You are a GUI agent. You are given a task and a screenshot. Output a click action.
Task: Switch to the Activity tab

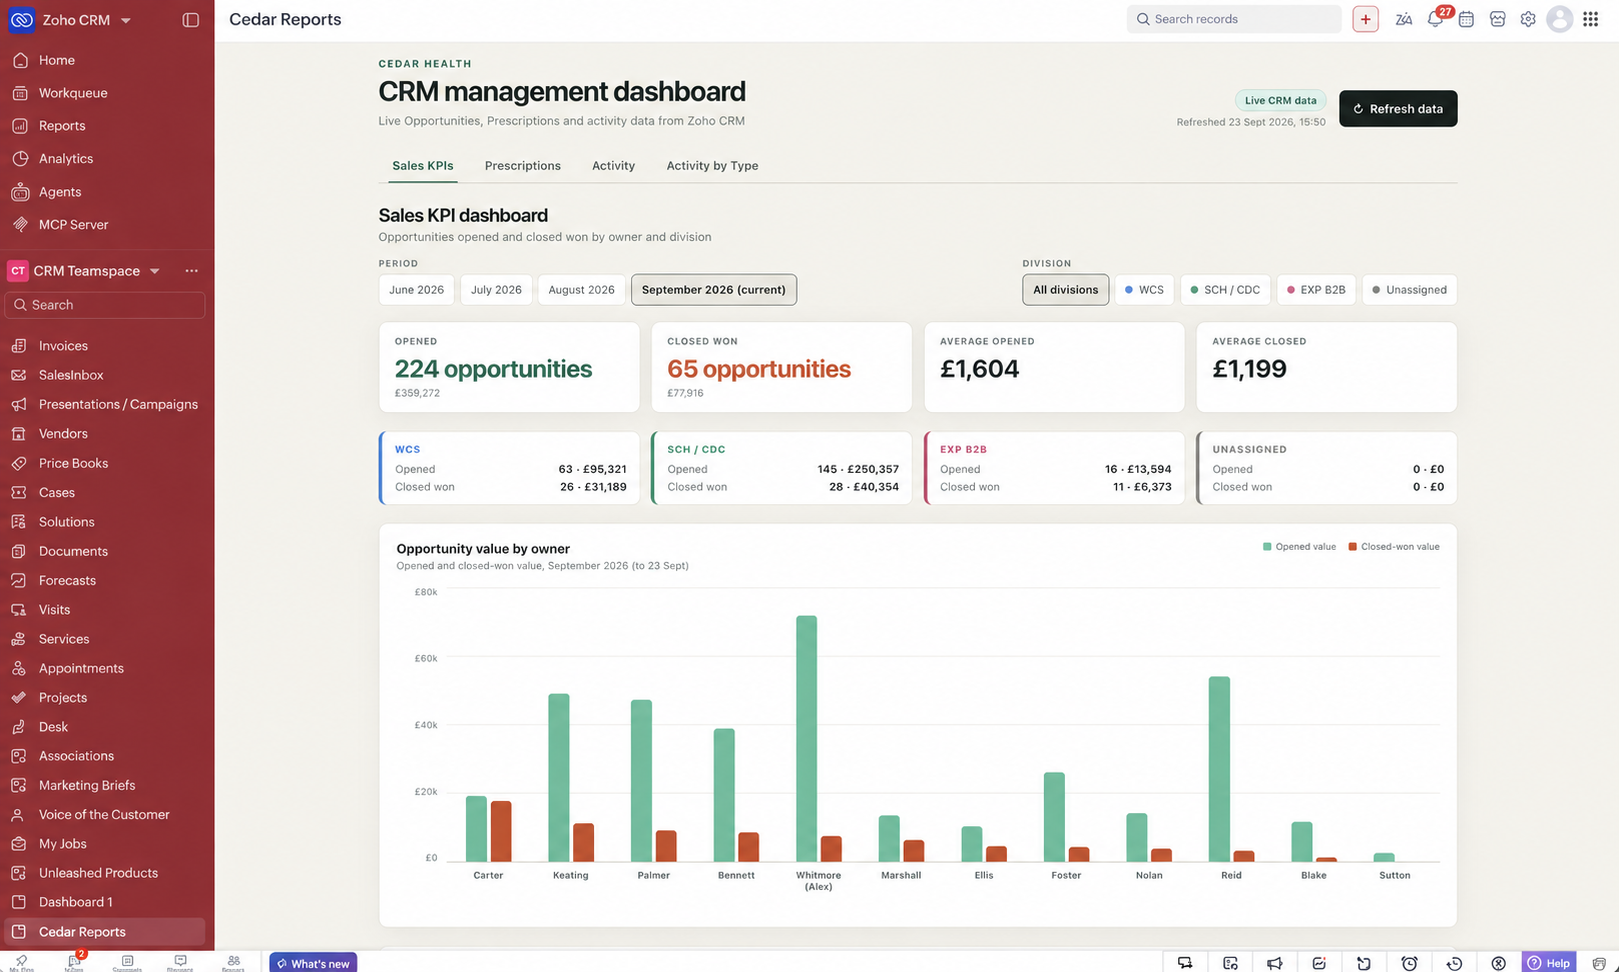pyautogui.click(x=613, y=166)
